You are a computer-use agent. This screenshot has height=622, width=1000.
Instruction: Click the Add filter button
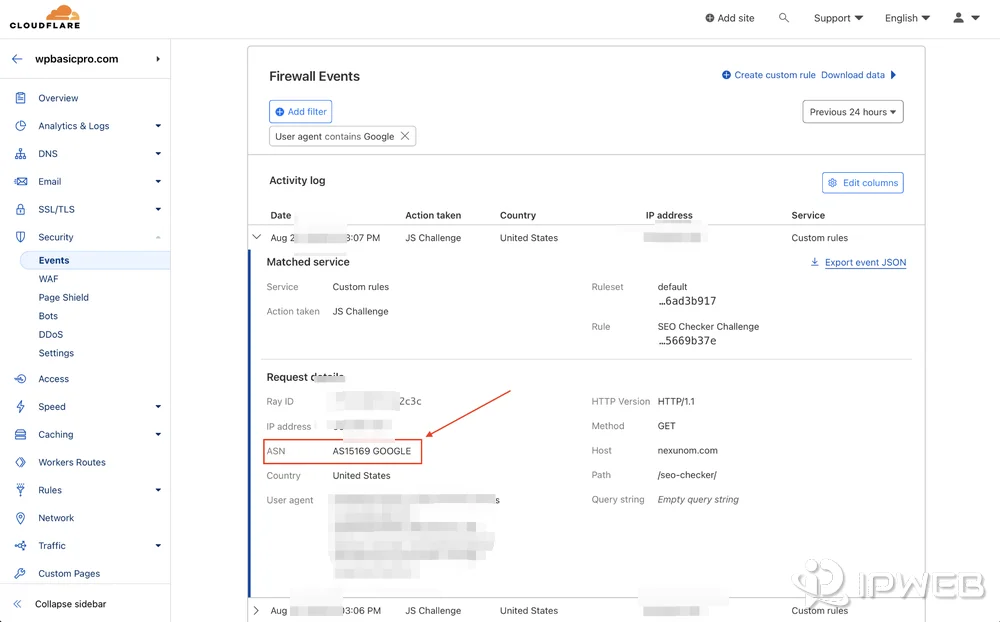[300, 112]
